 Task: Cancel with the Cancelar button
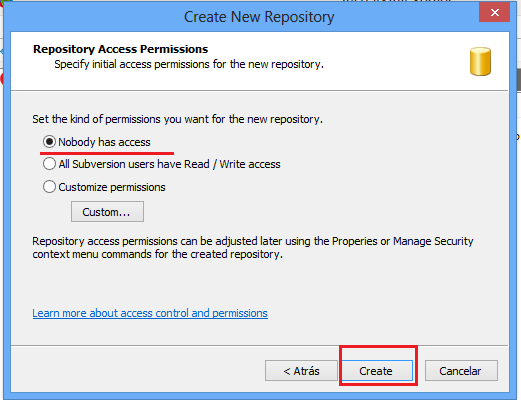point(461,371)
